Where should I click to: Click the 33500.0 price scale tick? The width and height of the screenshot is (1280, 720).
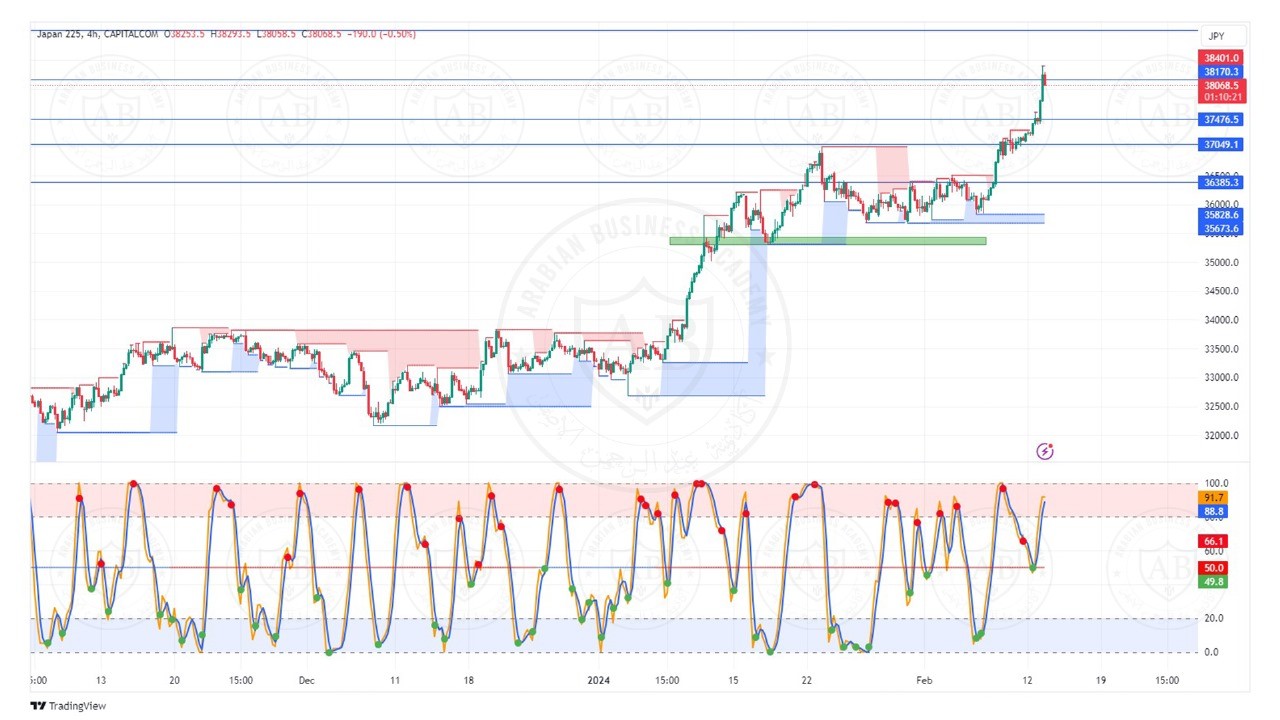(x=1221, y=350)
